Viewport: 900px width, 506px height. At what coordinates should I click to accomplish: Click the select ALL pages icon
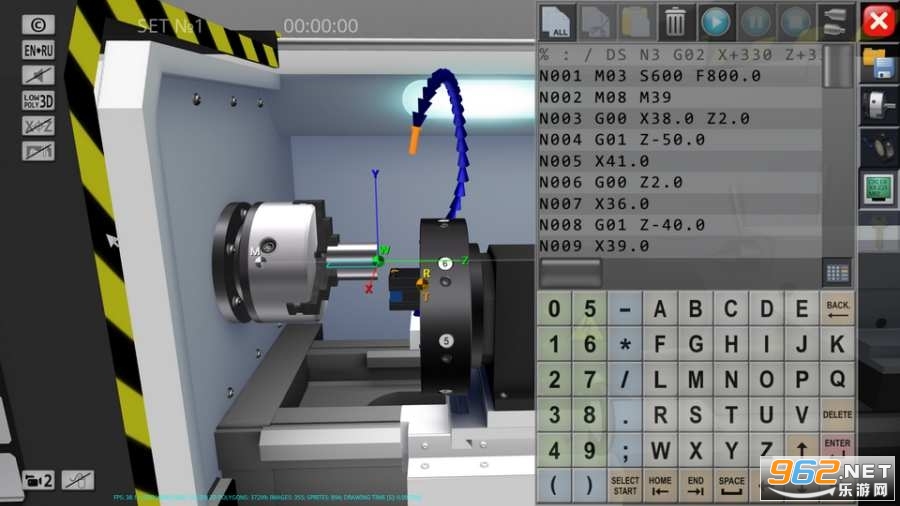click(557, 22)
